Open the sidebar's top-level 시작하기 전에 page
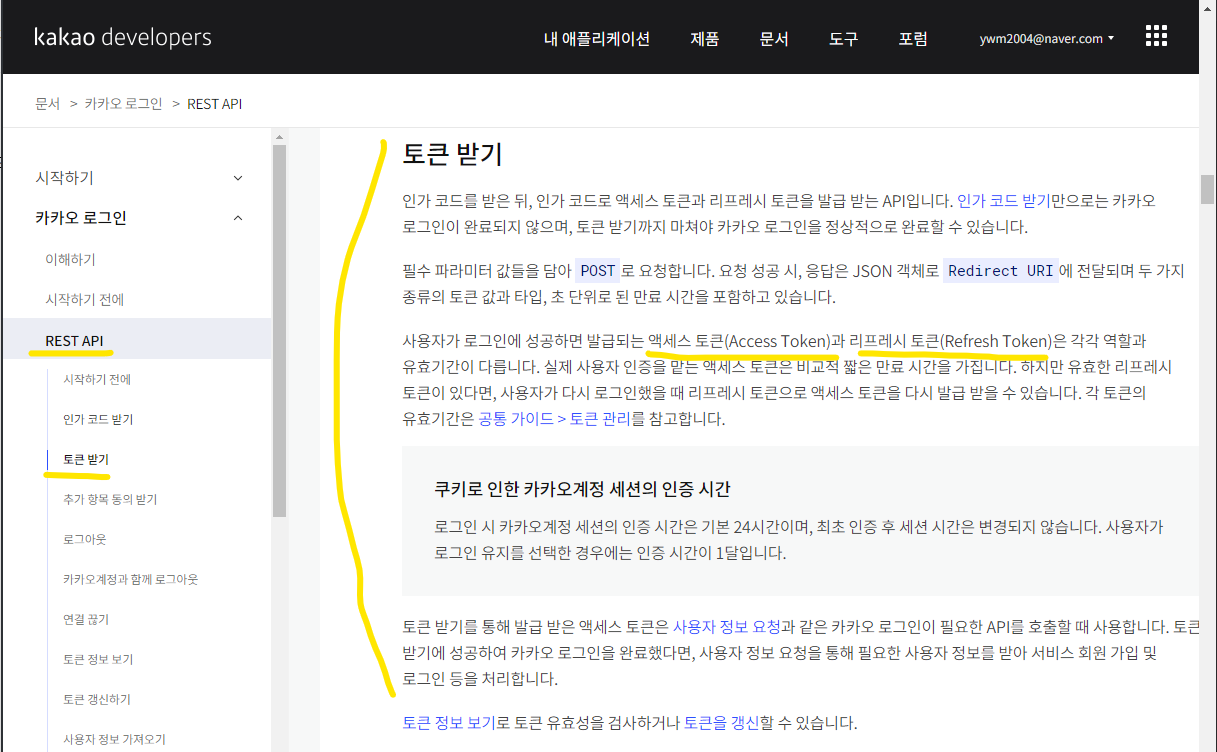The width and height of the screenshot is (1217, 752). click(84, 299)
